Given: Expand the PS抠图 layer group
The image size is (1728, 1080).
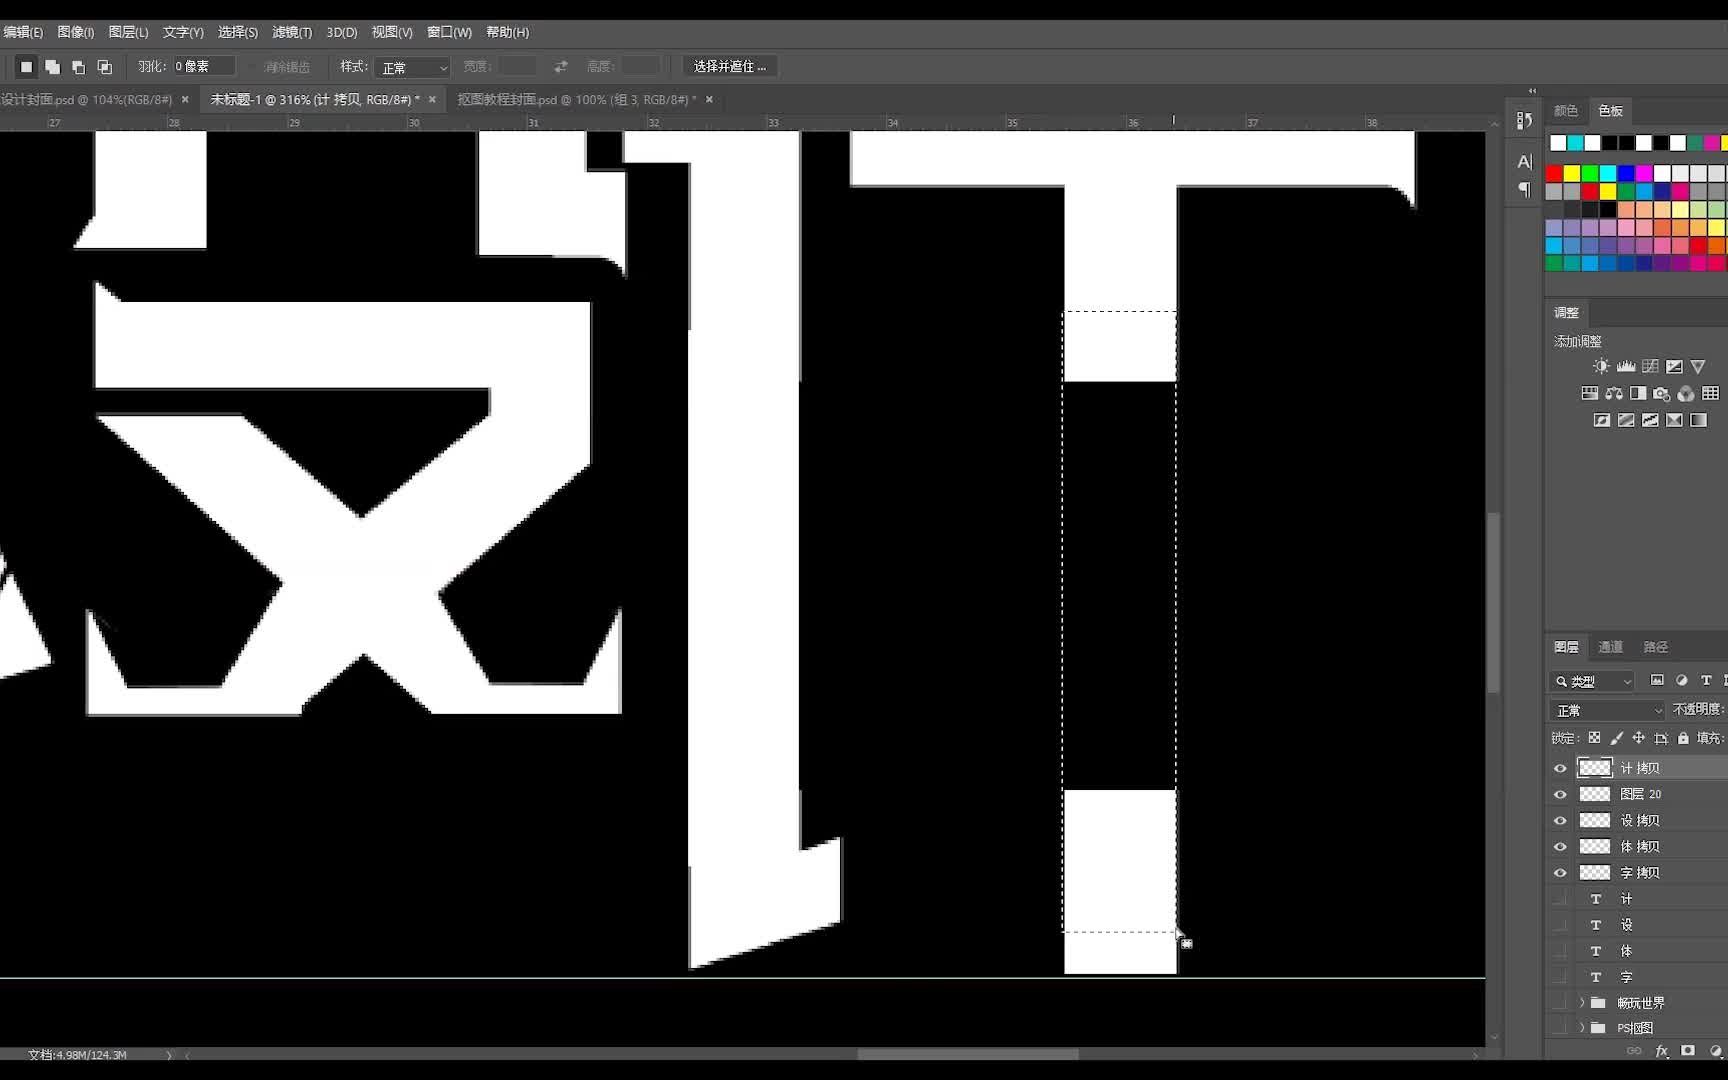Looking at the screenshot, I should tap(1582, 1027).
